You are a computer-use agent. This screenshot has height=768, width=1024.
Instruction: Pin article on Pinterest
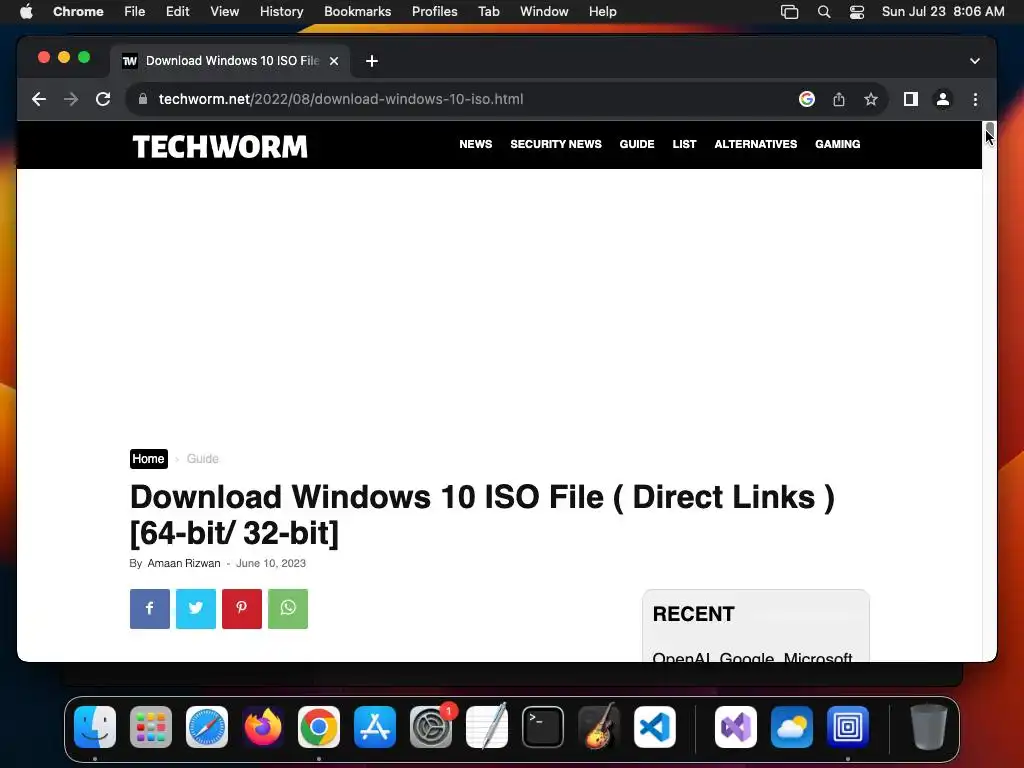click(x=242, y=609)
